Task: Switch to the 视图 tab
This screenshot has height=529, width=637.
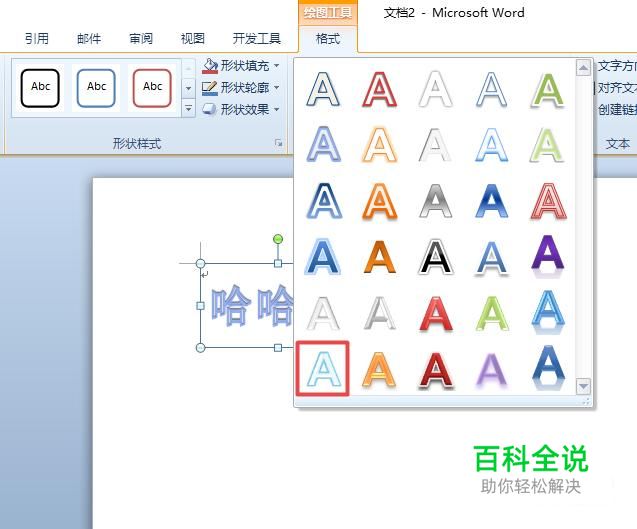Action: click(193, 39)
